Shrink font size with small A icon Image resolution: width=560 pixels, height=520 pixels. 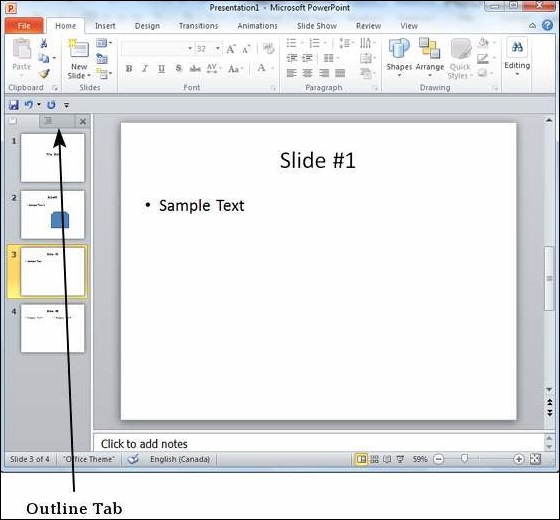click(246, 49)
